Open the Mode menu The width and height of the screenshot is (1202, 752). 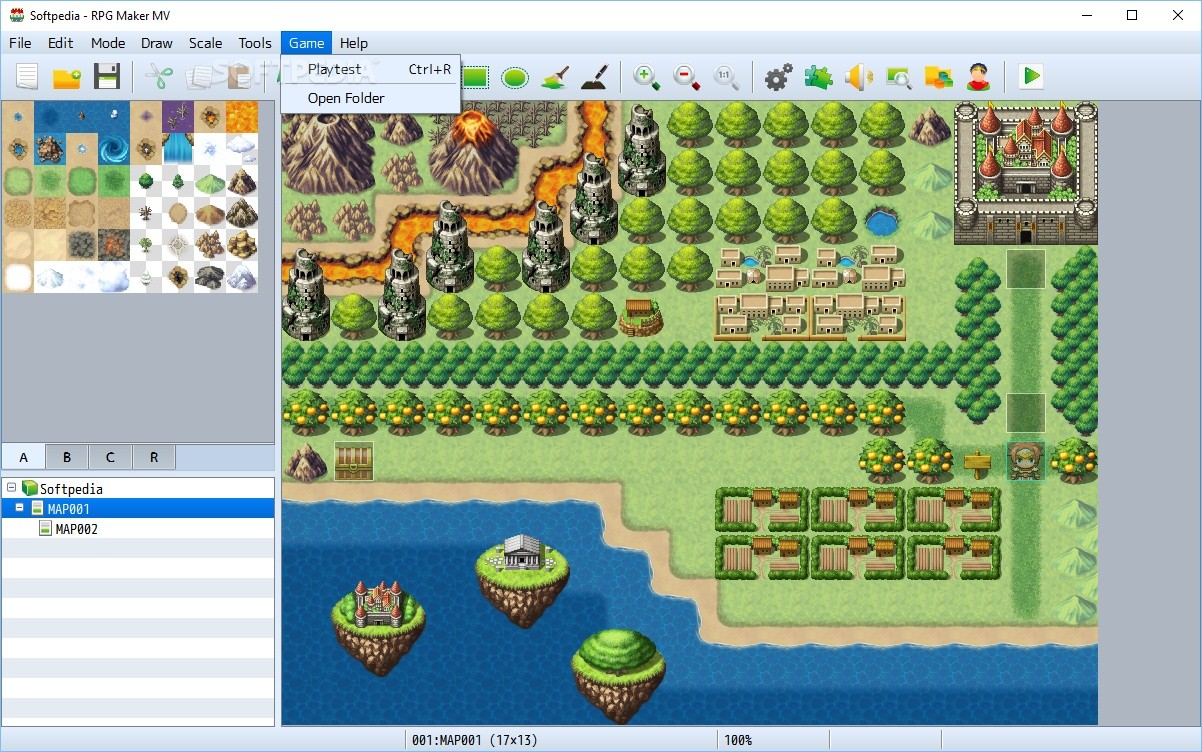tap(108, 43)
